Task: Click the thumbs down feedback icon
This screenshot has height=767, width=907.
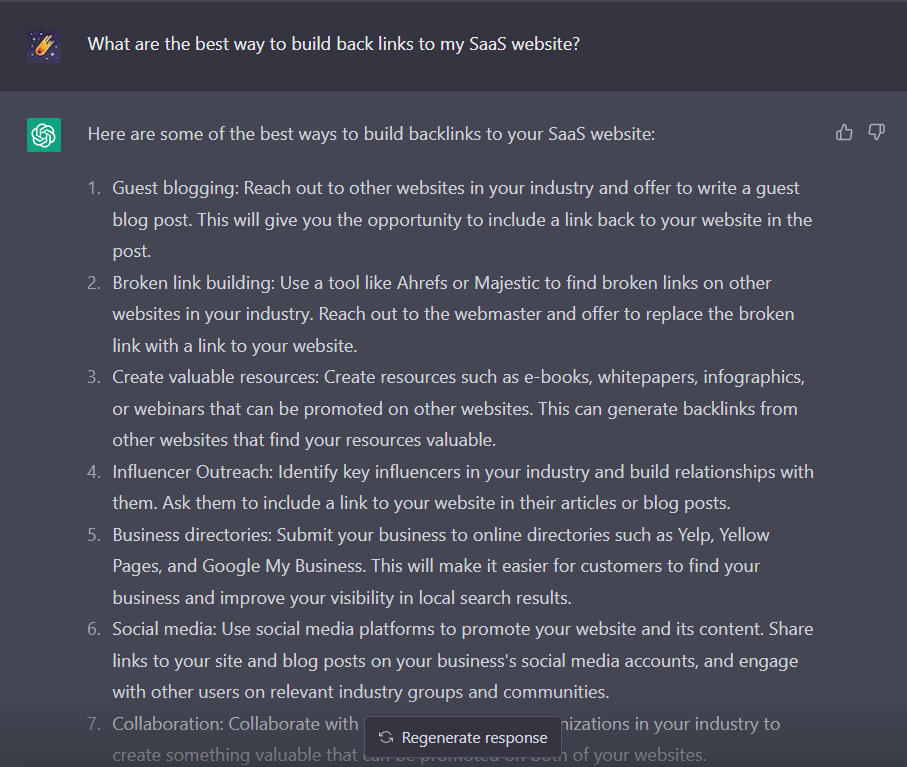Action: (876, 132)
